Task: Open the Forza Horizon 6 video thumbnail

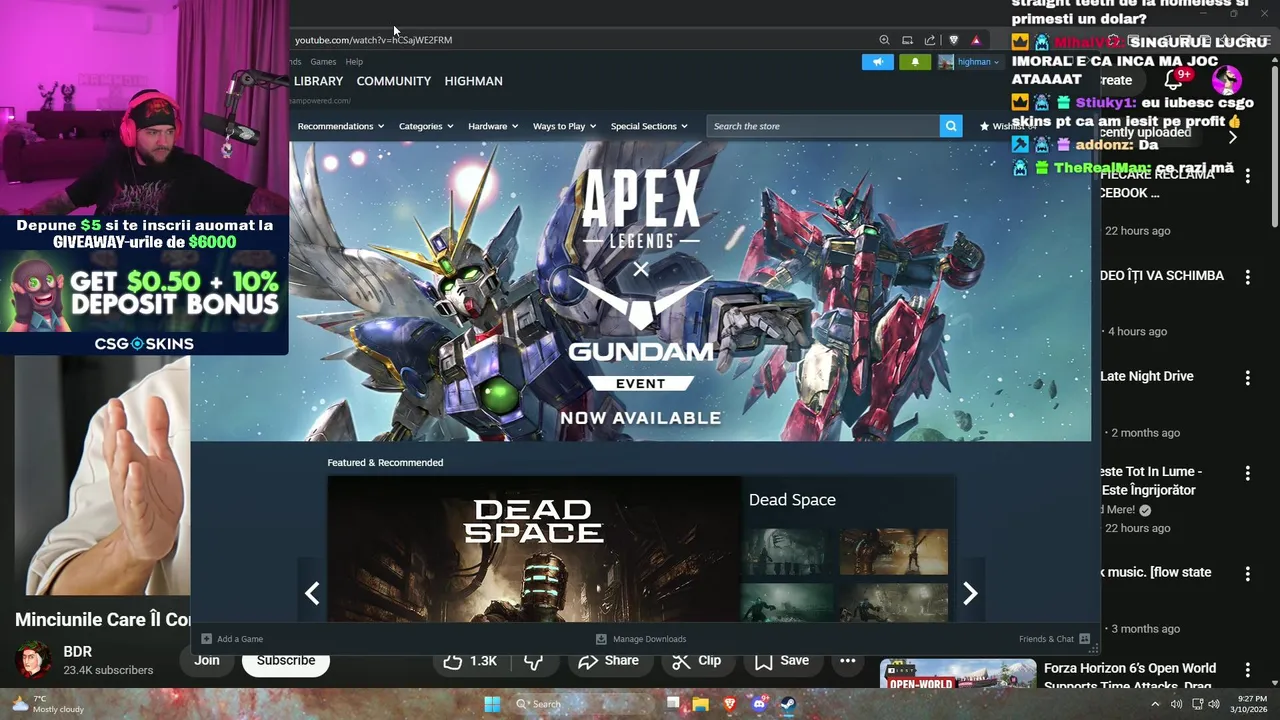Action: tap(958, 675)
